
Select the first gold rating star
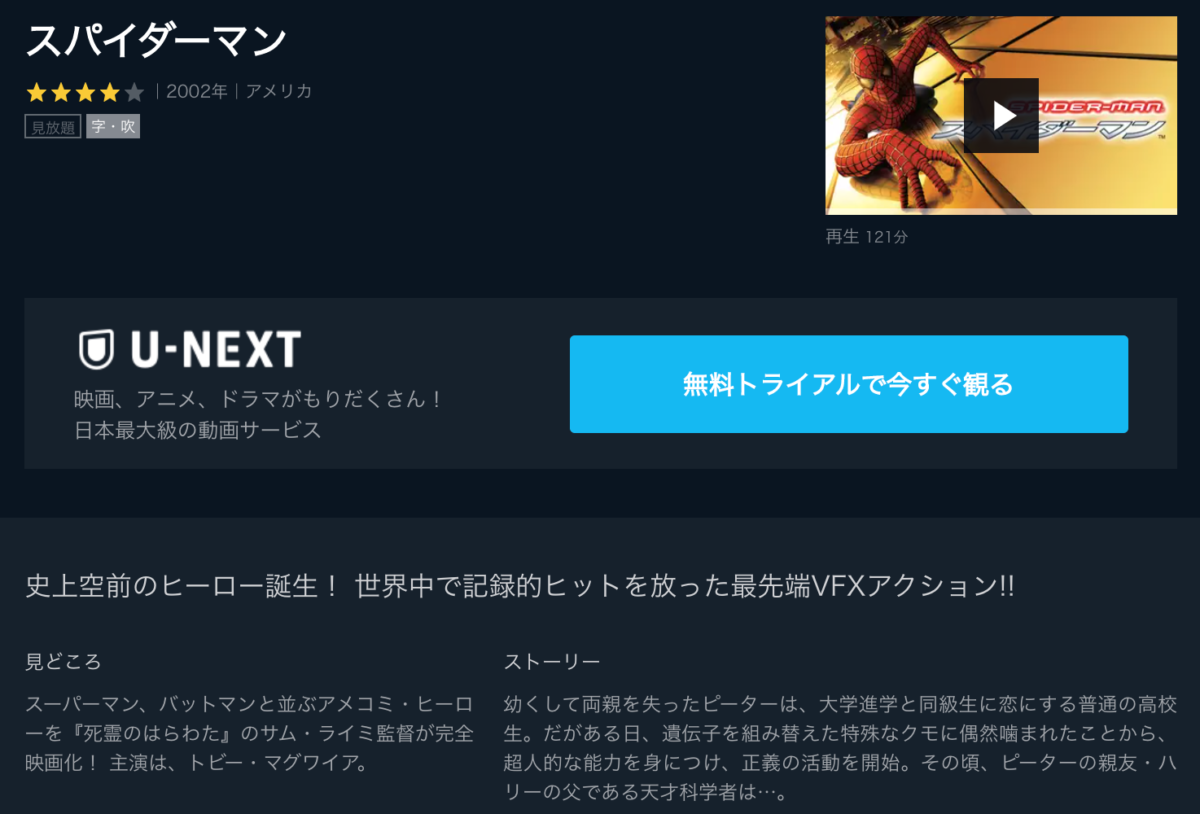tap(37, 92)
